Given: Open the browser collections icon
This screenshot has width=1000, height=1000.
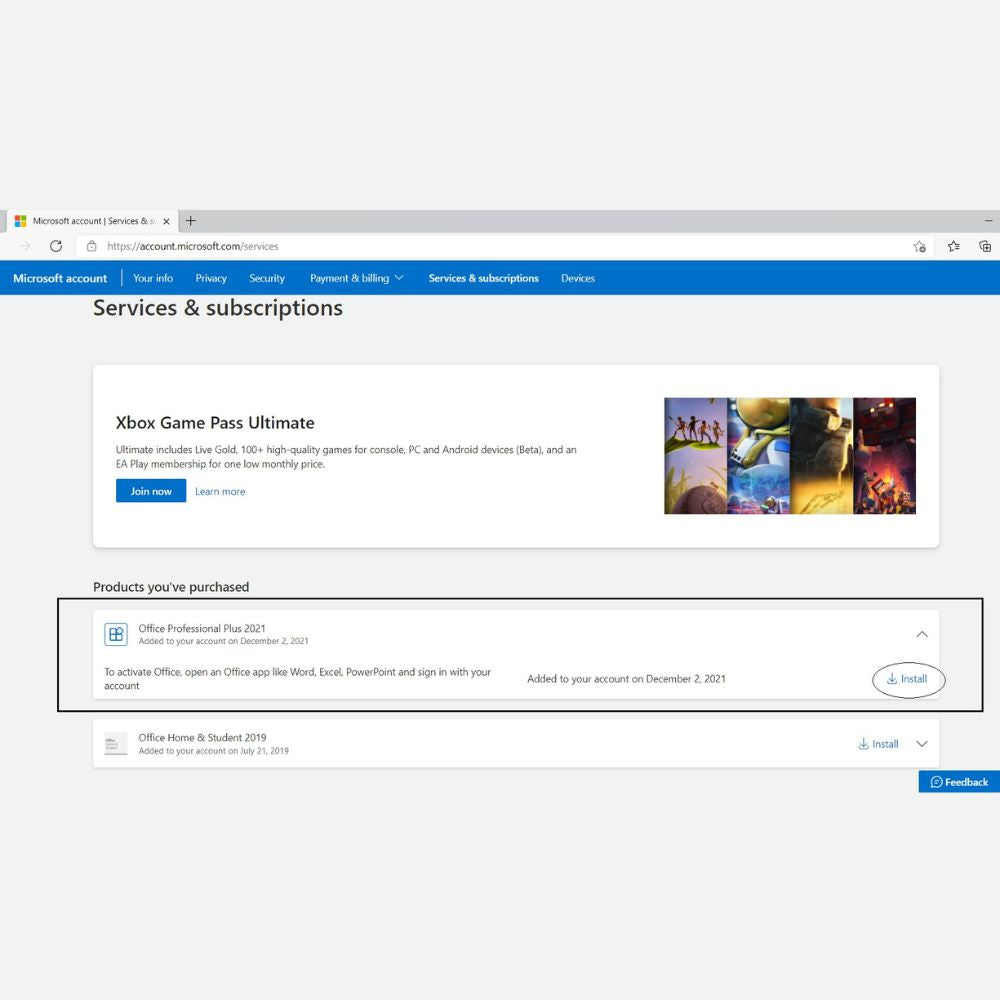Looking at the screenshot, I should 985,246.
